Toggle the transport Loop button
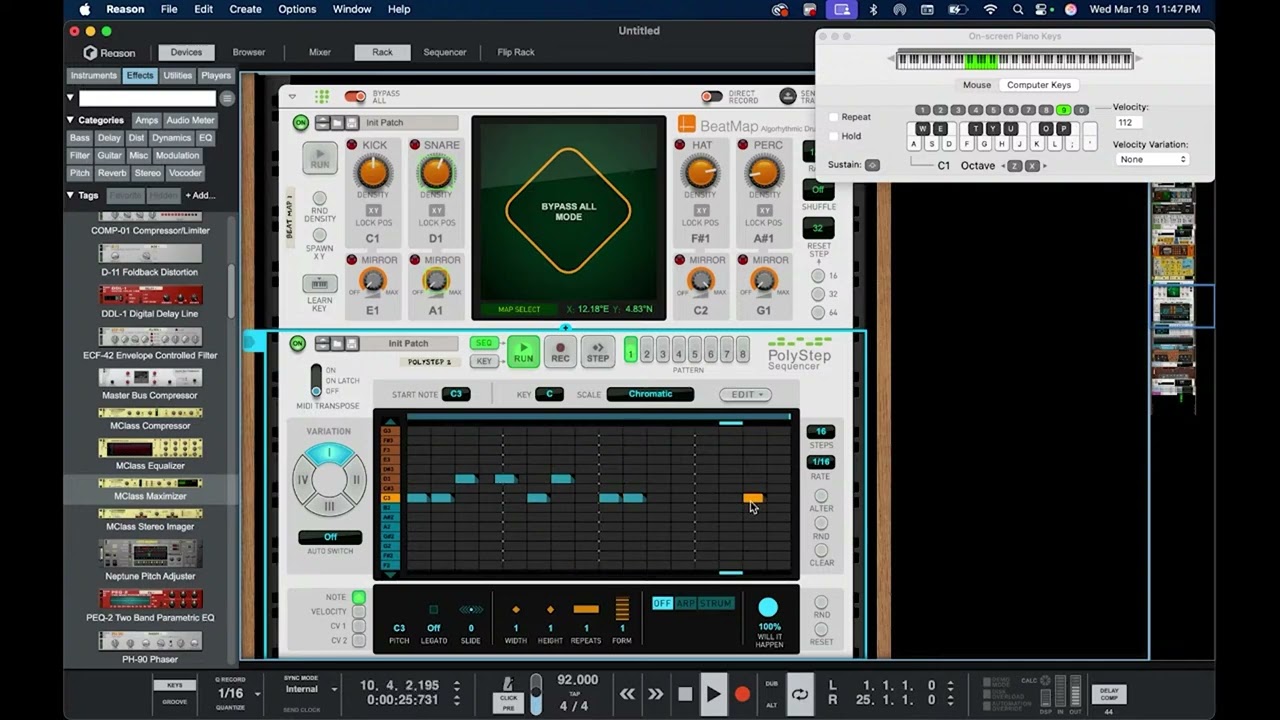 click(800, 693)
